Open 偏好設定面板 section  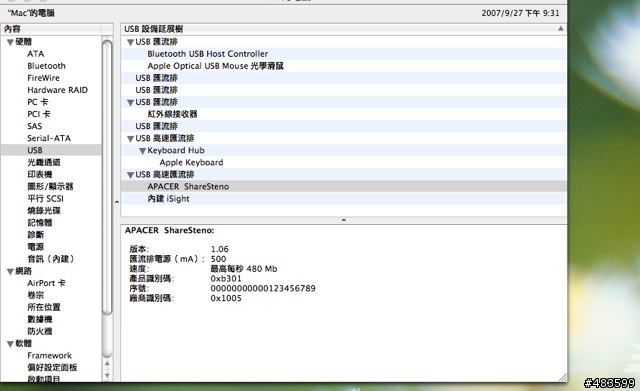click(x=52, y=367)
